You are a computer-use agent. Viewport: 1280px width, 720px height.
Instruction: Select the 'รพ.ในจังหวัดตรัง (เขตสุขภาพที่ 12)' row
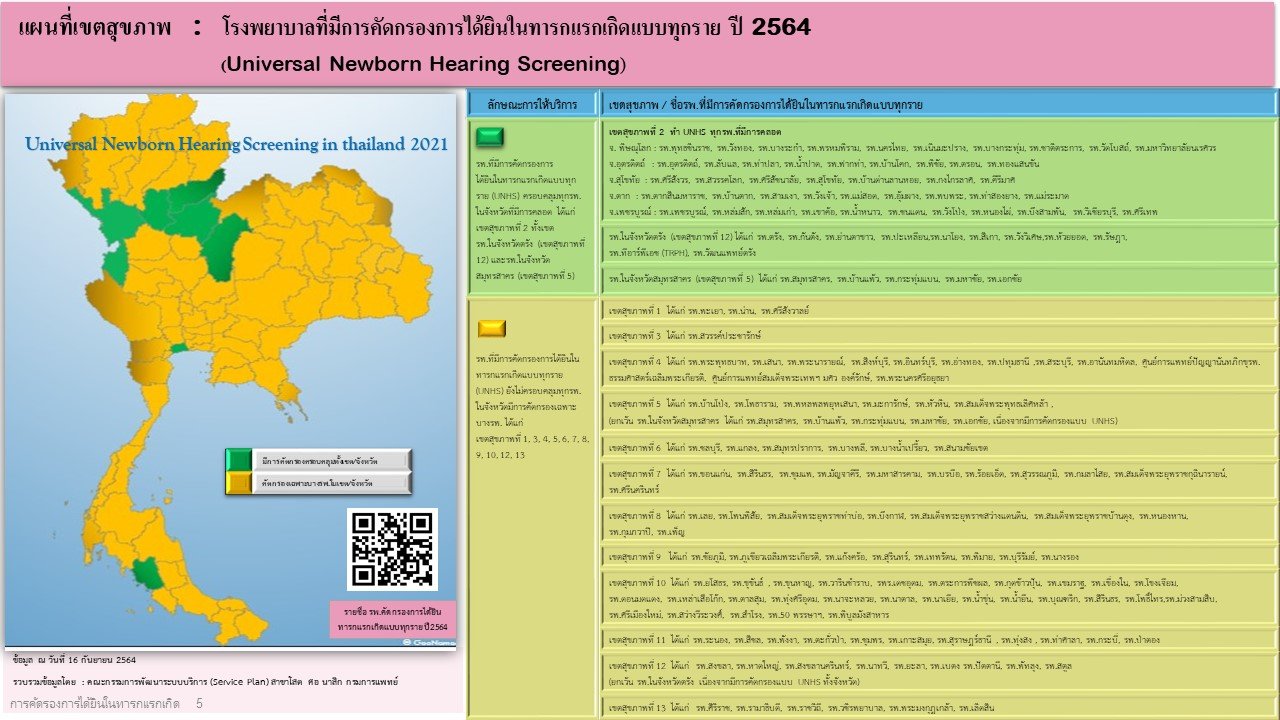click(938, 245)
